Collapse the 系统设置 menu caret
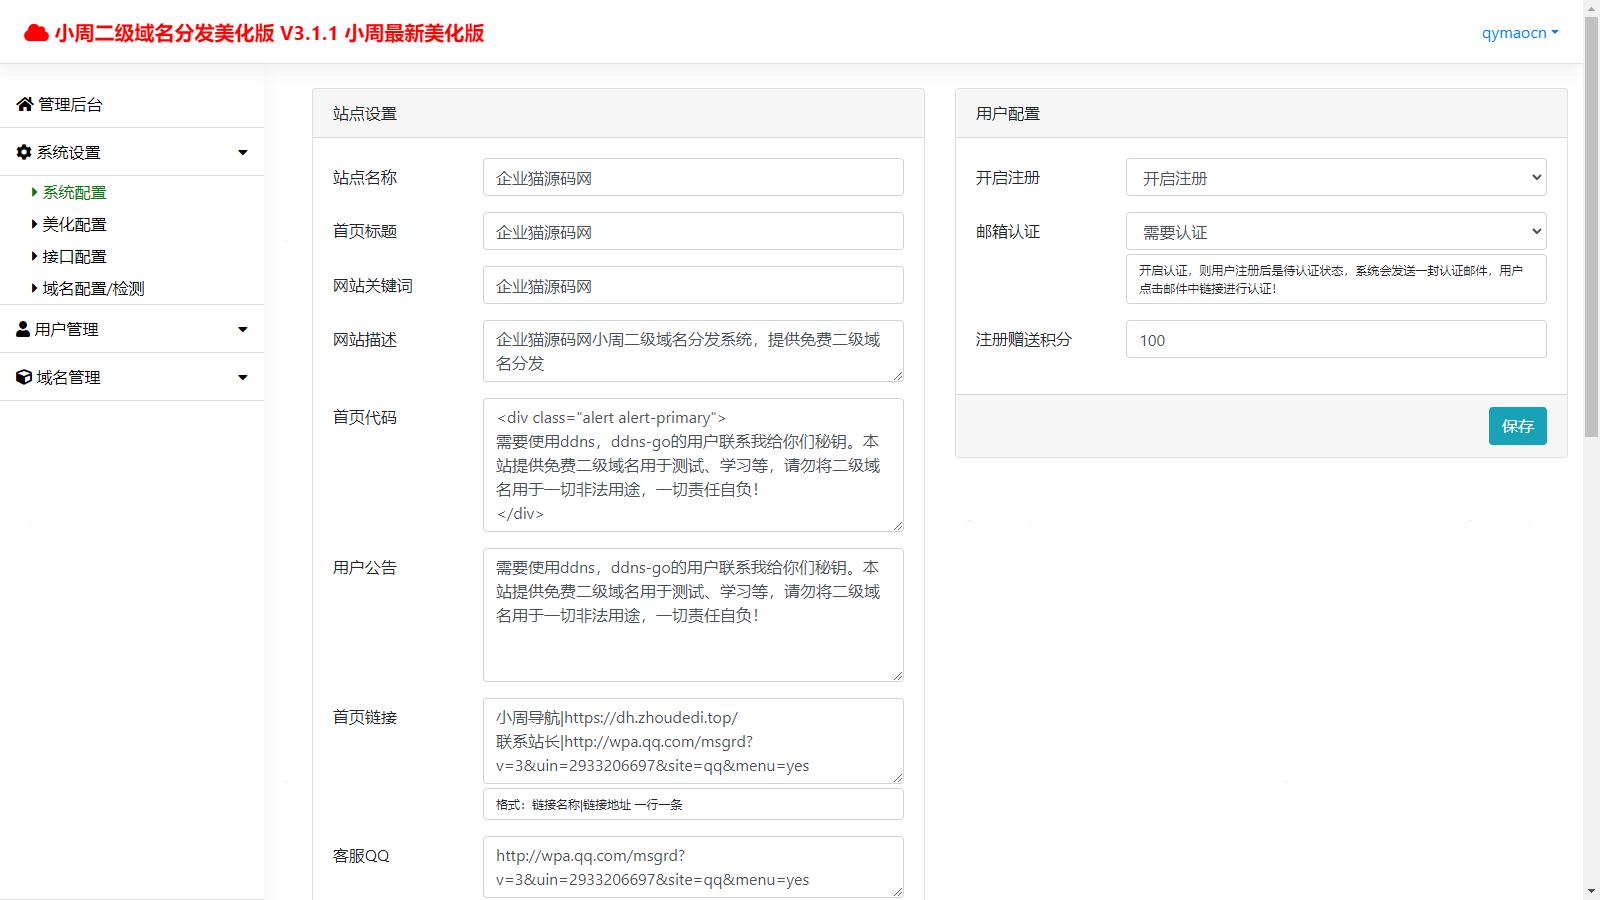This screenshot has height=900, width=1600. [x=242, y=152]
